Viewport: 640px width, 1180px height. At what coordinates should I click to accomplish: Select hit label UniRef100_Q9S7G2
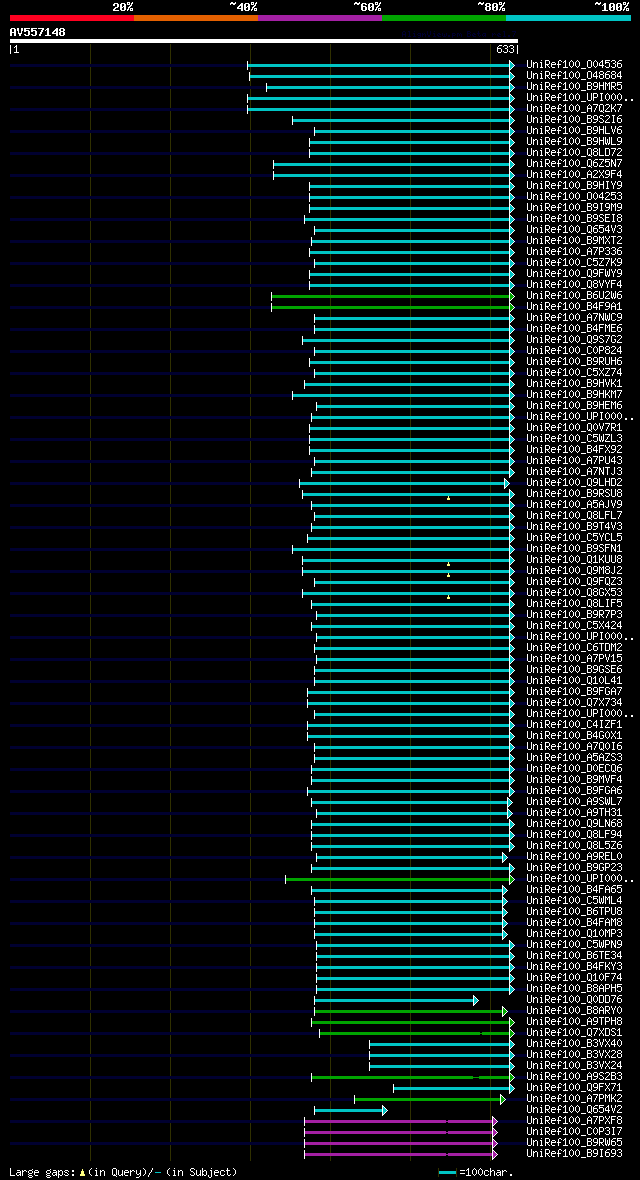pyautogui.click(x=574, y=340)
